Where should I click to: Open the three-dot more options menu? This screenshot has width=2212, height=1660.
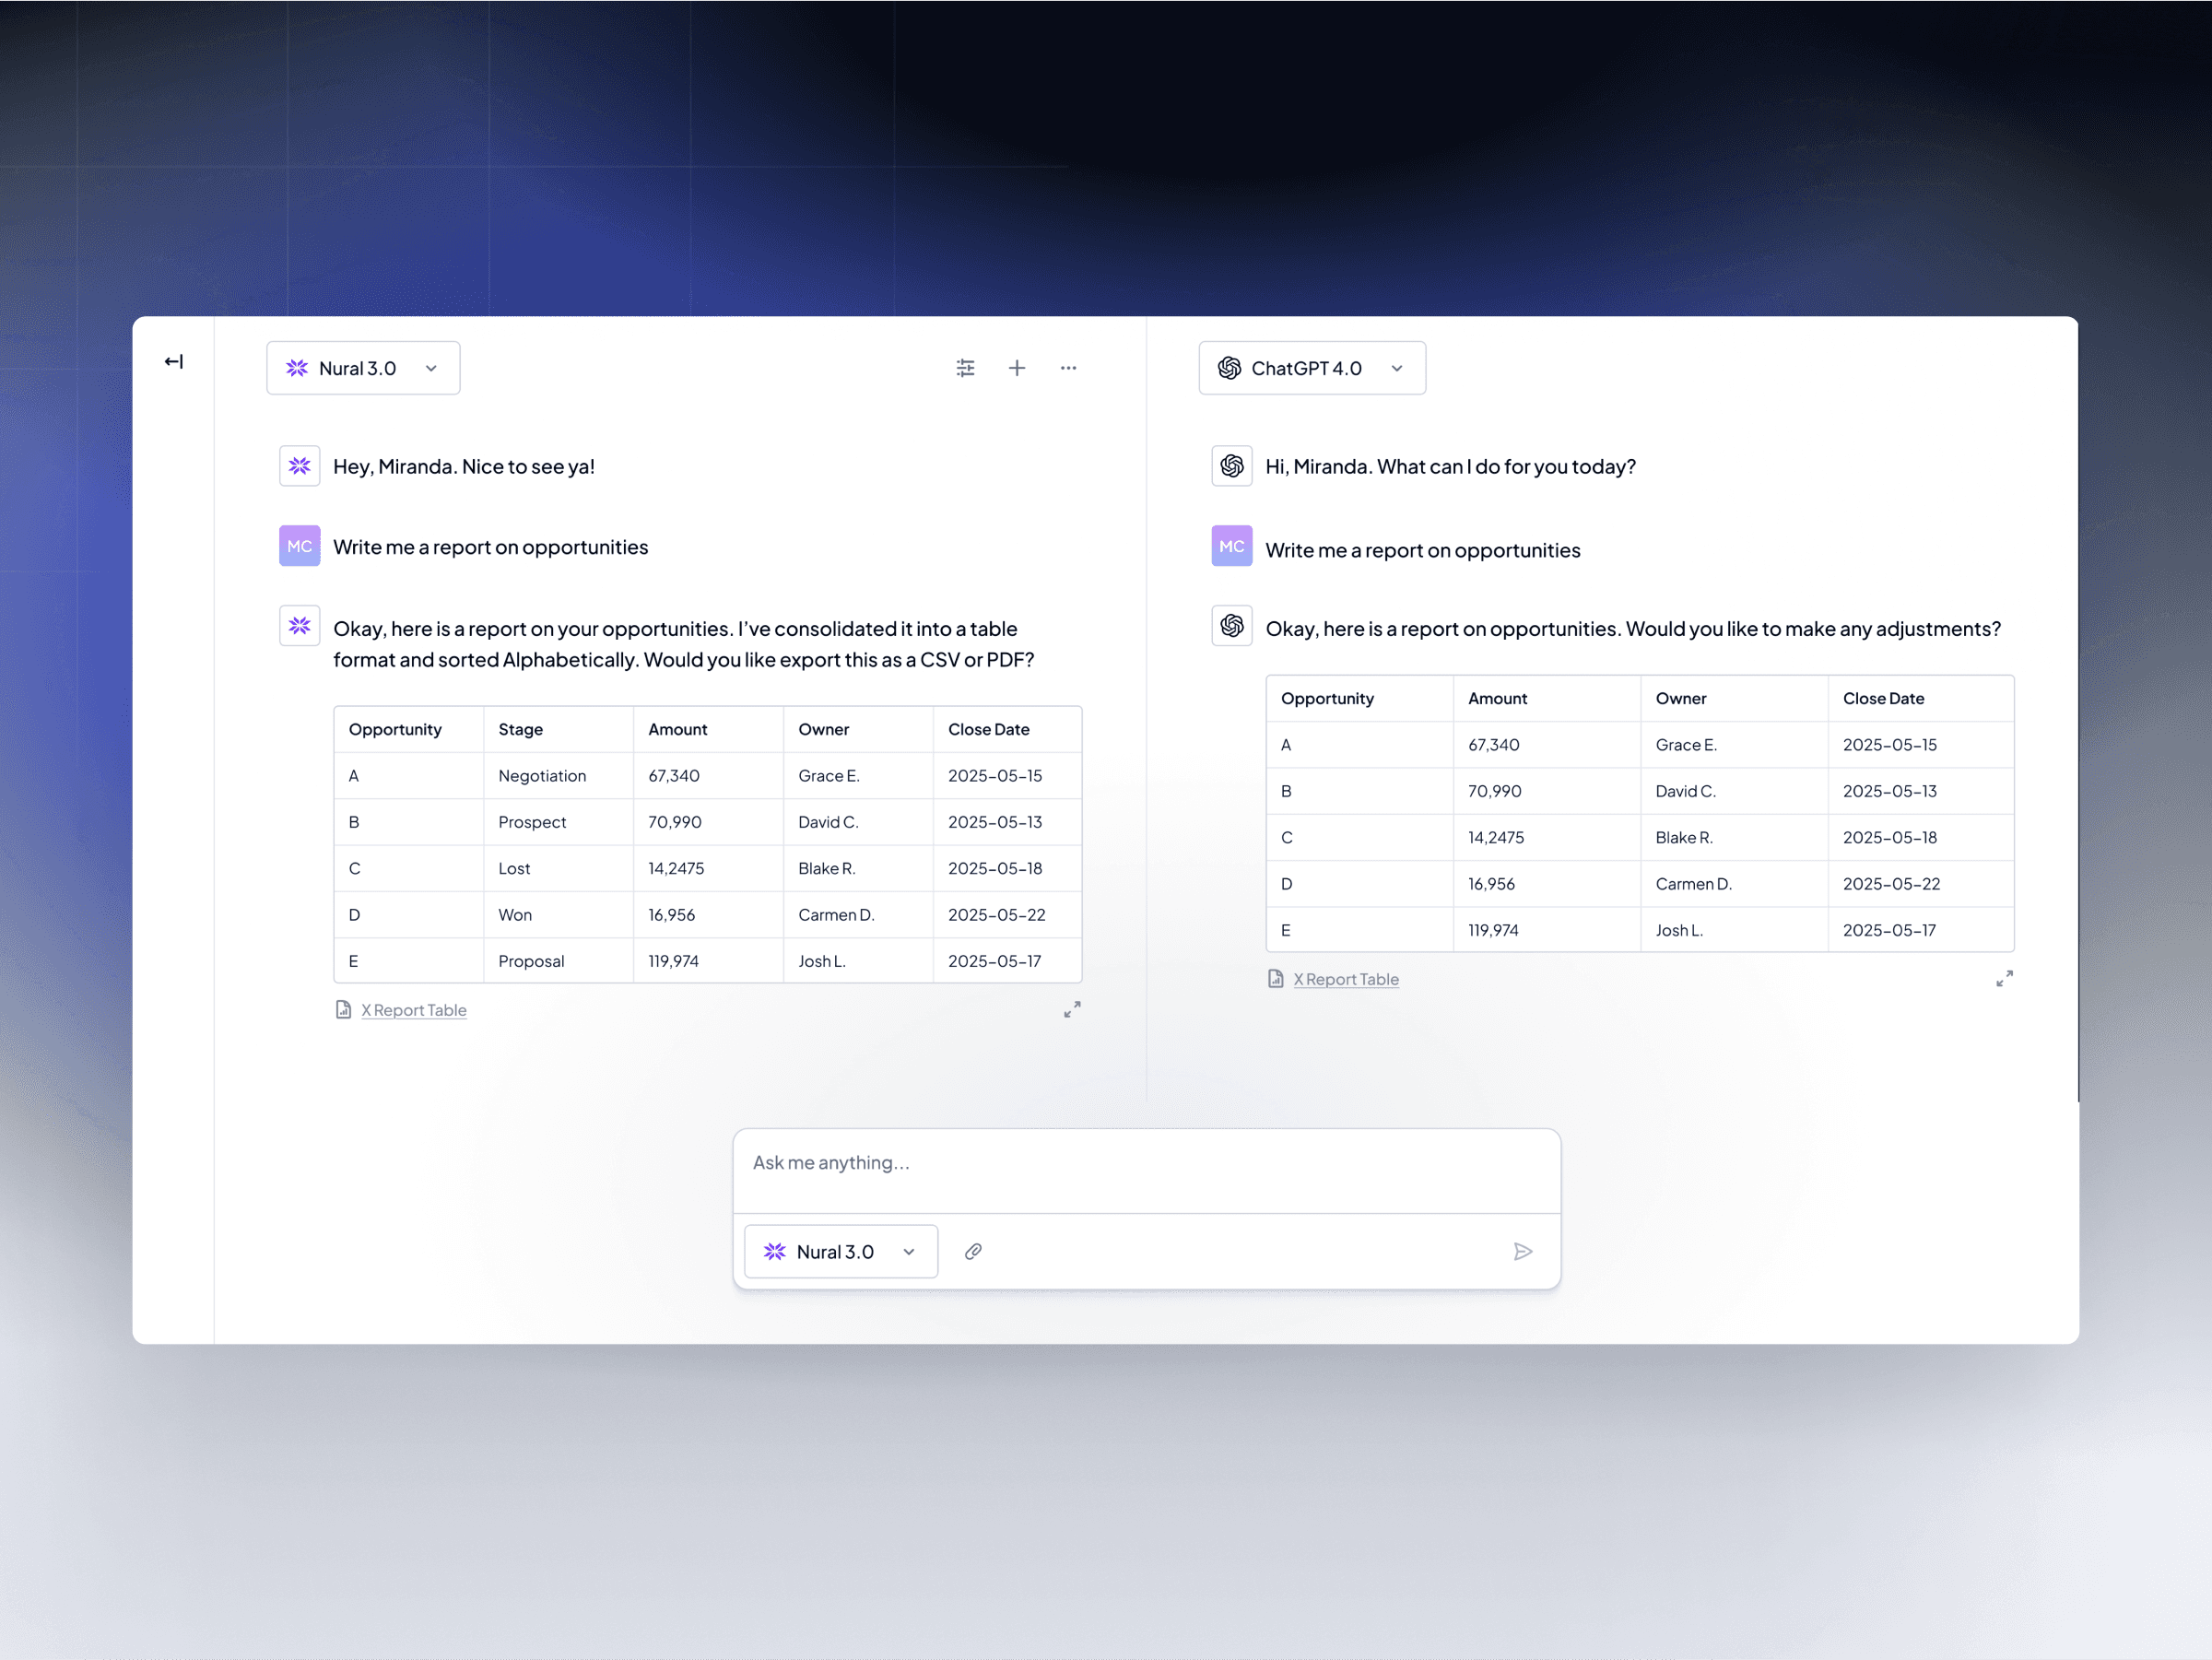[1068, 368]
